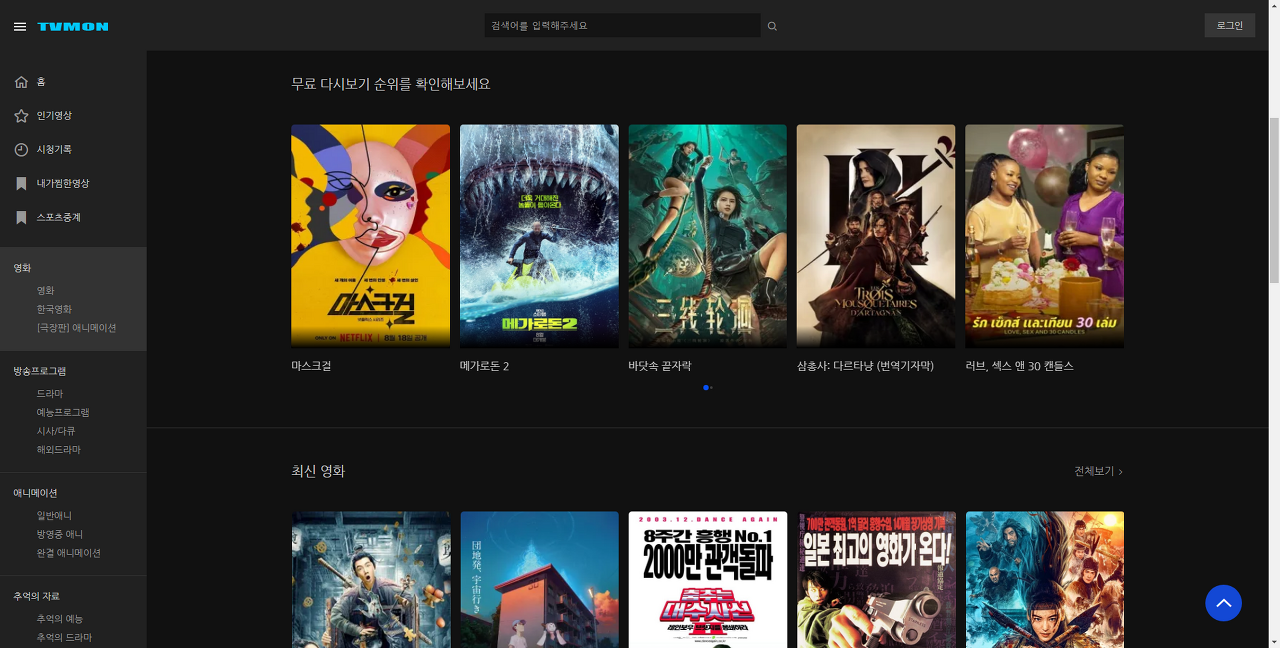
Task: Open the 러브, 섹스 앤 30 캔들스 poster
Action: (1044, 236)
